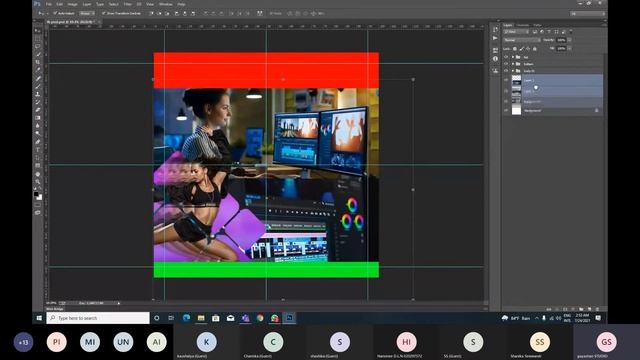The height and width of the screenshot is (360, 640).
Task: Select the Eraser tool
Action: tap(38, 110)
